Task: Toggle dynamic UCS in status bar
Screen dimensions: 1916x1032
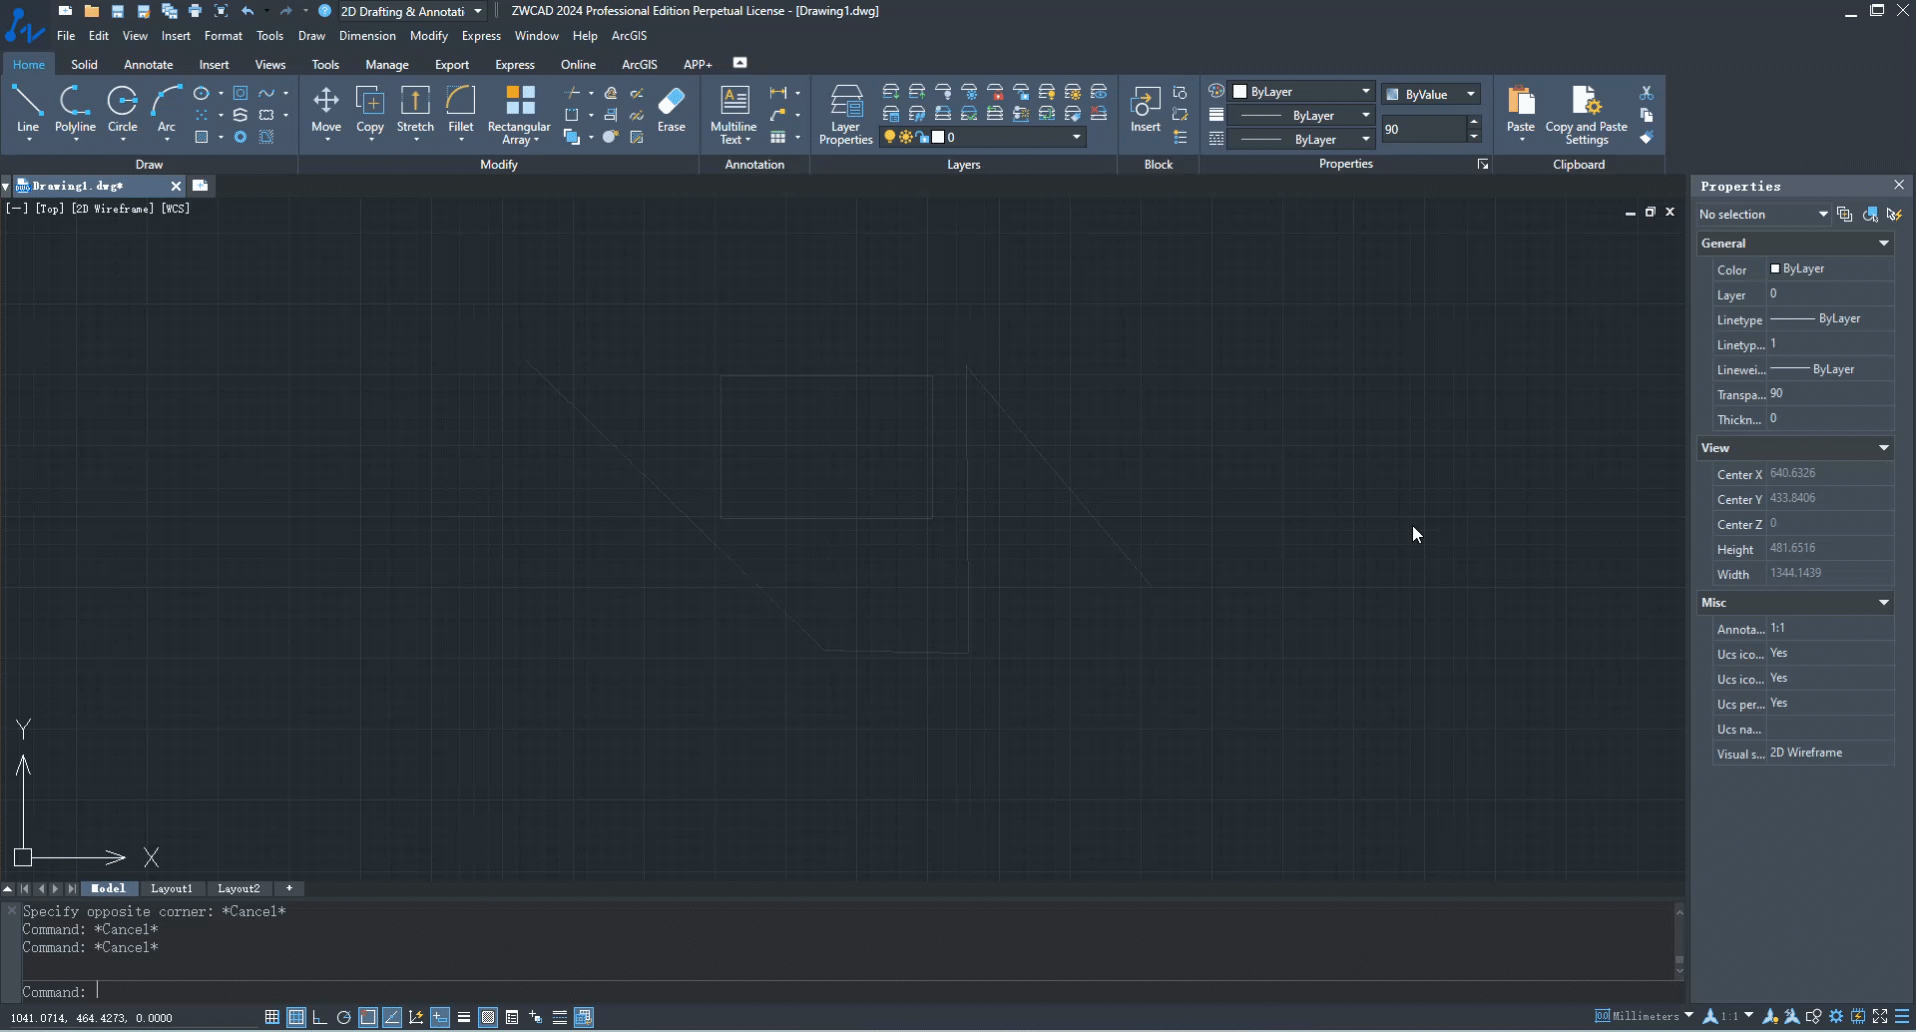Action: (x=416, y=1017)
